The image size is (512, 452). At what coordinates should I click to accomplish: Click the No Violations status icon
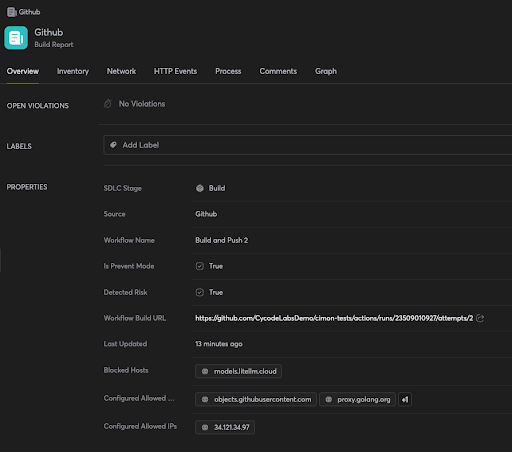tap(107, 104)
